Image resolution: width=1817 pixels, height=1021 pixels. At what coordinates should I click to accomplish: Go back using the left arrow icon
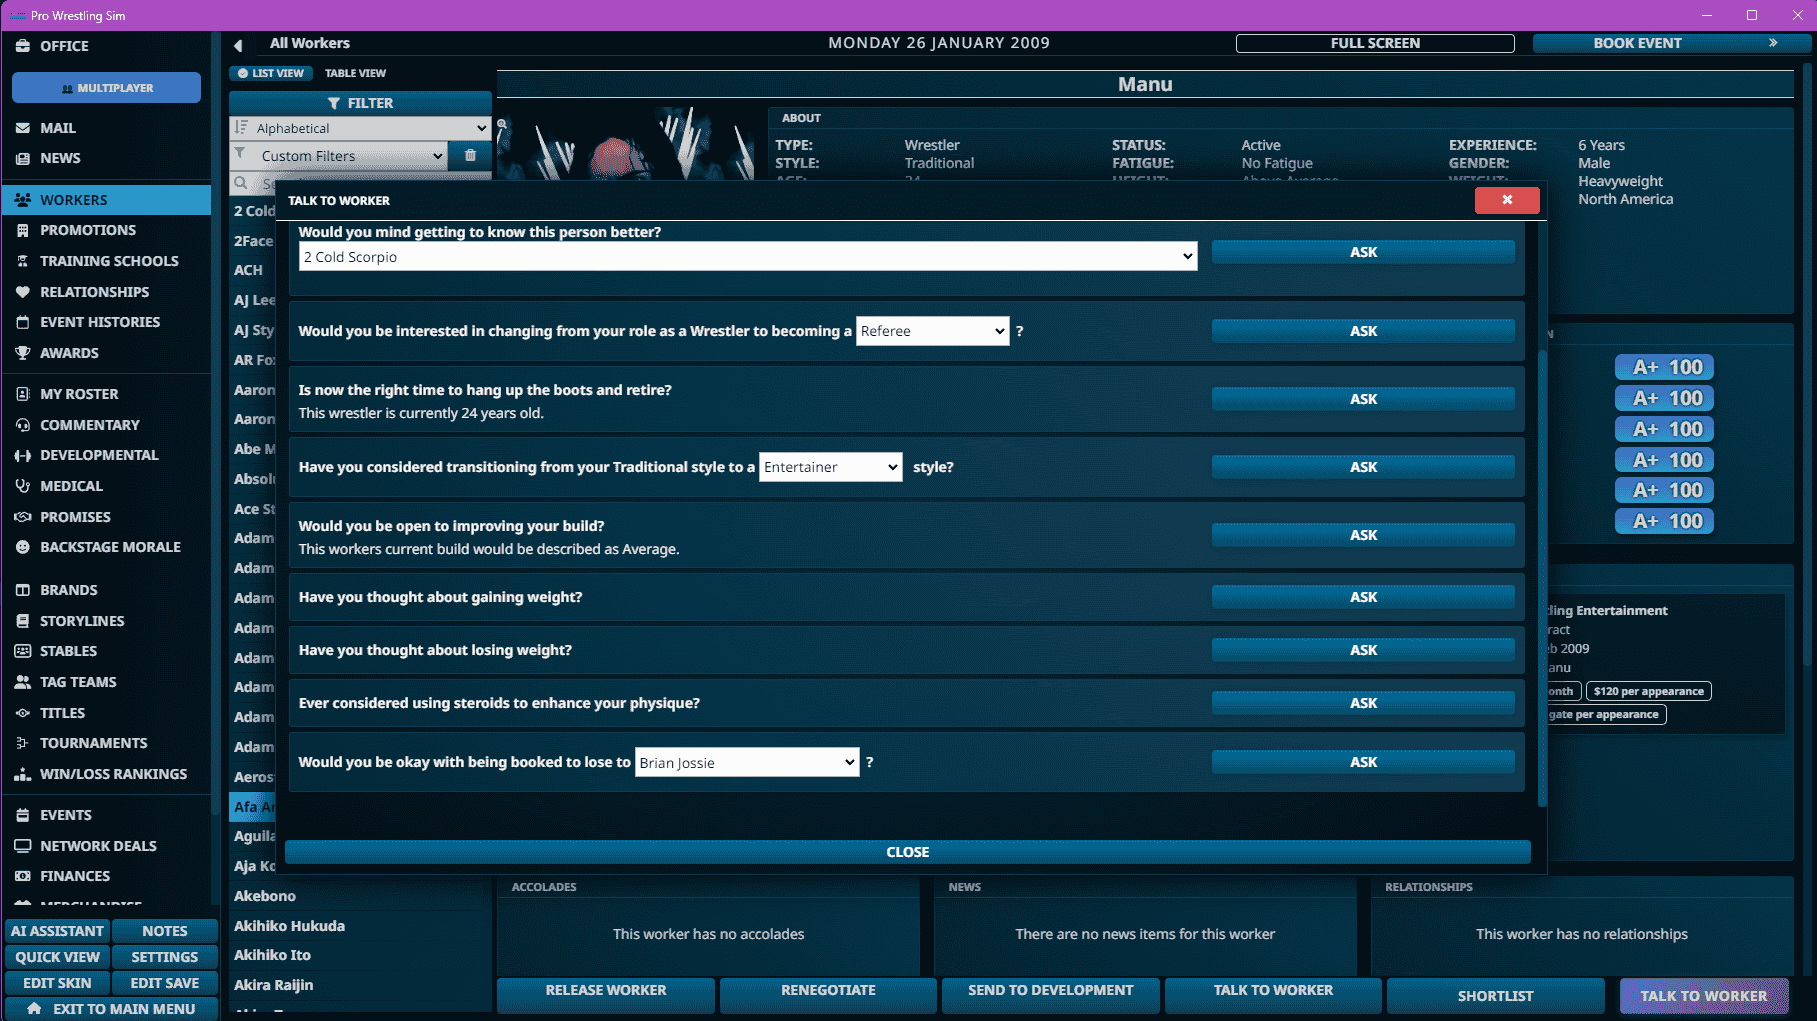238,45
